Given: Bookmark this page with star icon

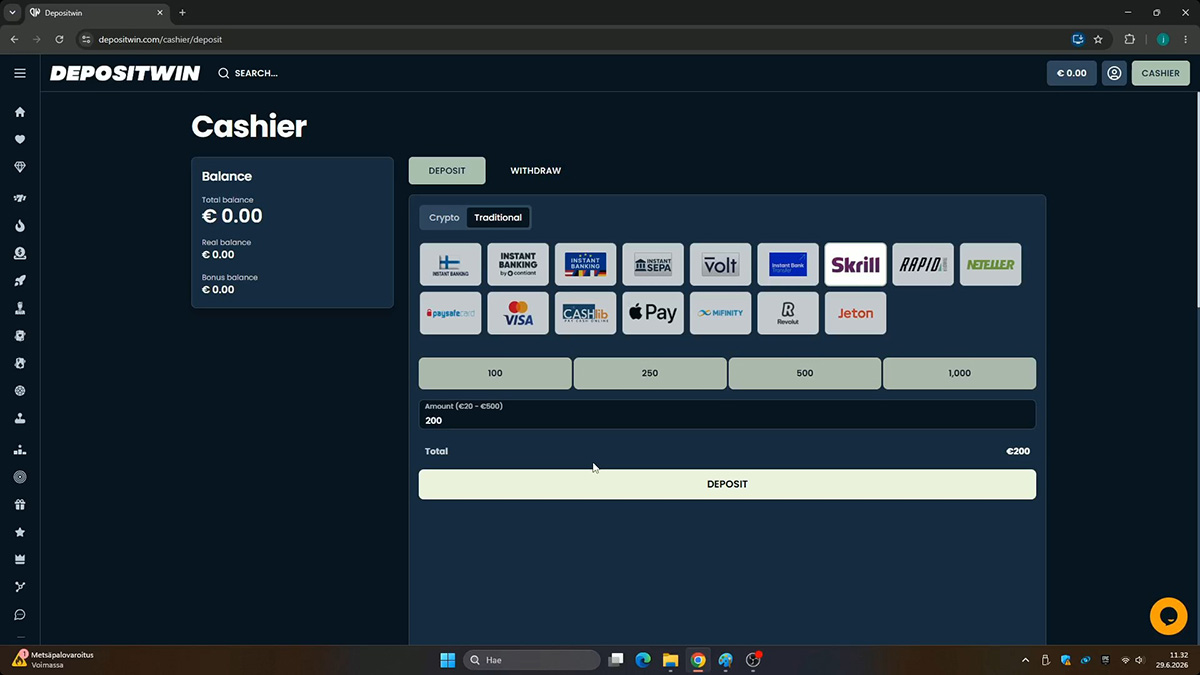Looking at the screenshot, I should click(x=1098, y=40).
